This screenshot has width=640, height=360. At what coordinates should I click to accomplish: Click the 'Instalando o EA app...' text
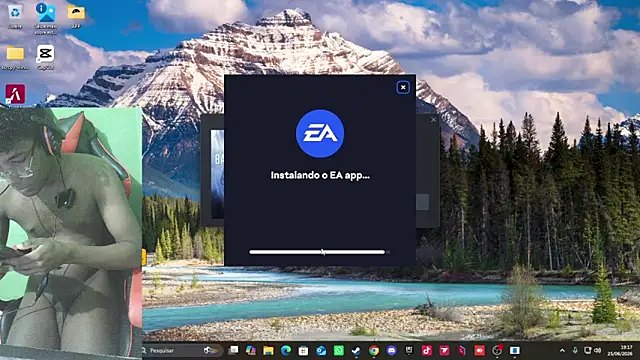pos(320,176)
